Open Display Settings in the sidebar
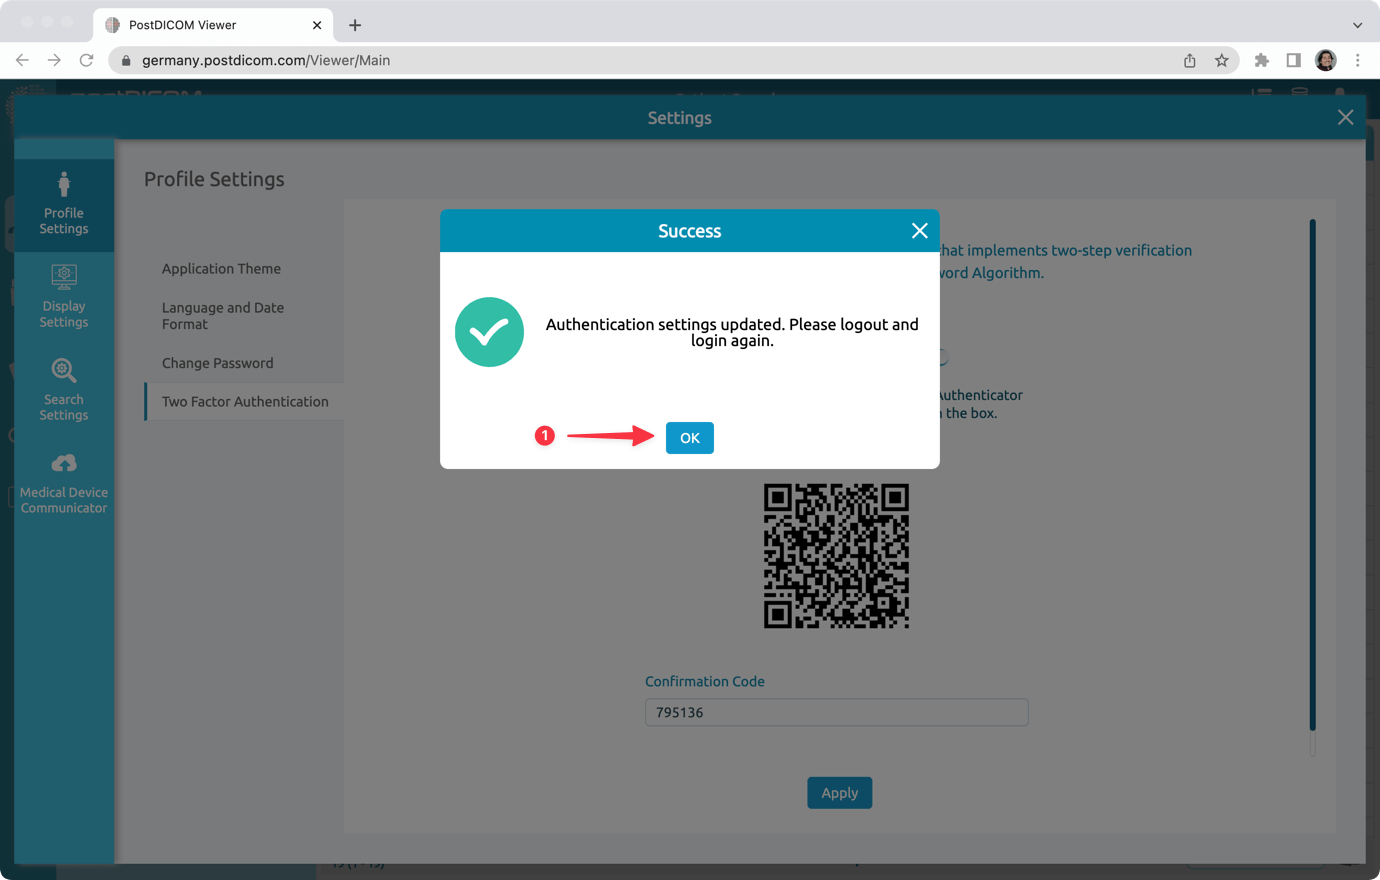This screenshot has width=1380, height=880. [x=63, y=296]
